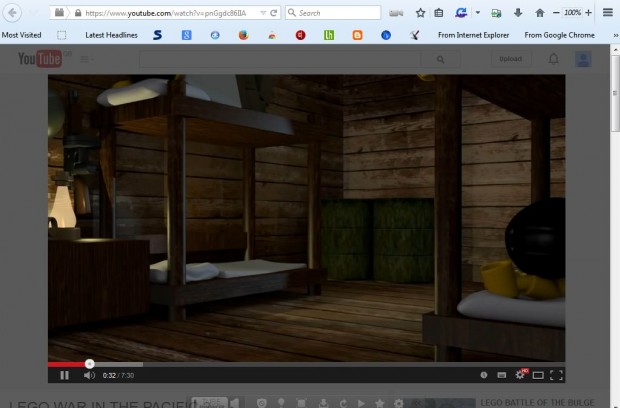620x408 pixels.
Task: Open the downloads arrow panel
Action: (518, 13)
